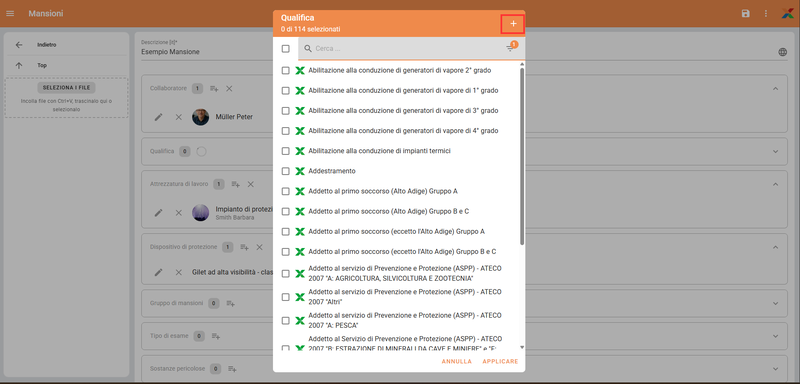Clear Attrezzatura di lavoro with X icon
The height and width of the screenshot is (384, 800).
251,184
